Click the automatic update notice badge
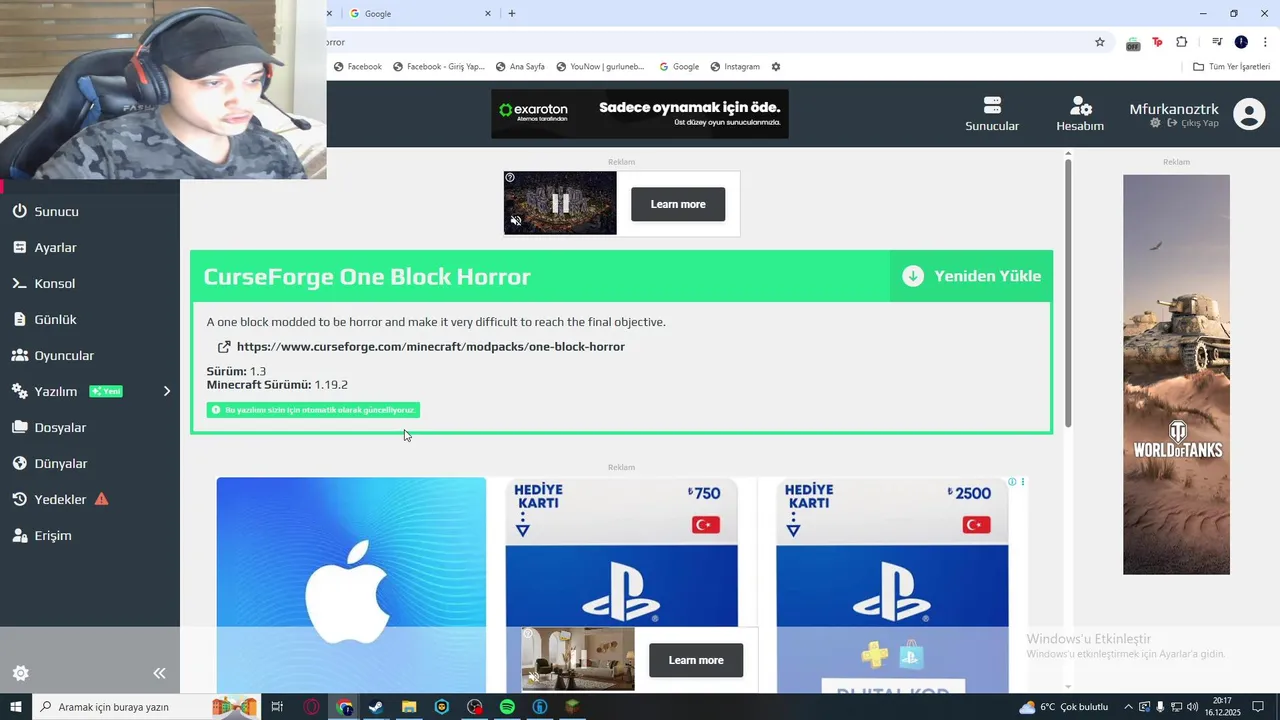Viewport: 1280px width, 720px height. click(313, 410)
